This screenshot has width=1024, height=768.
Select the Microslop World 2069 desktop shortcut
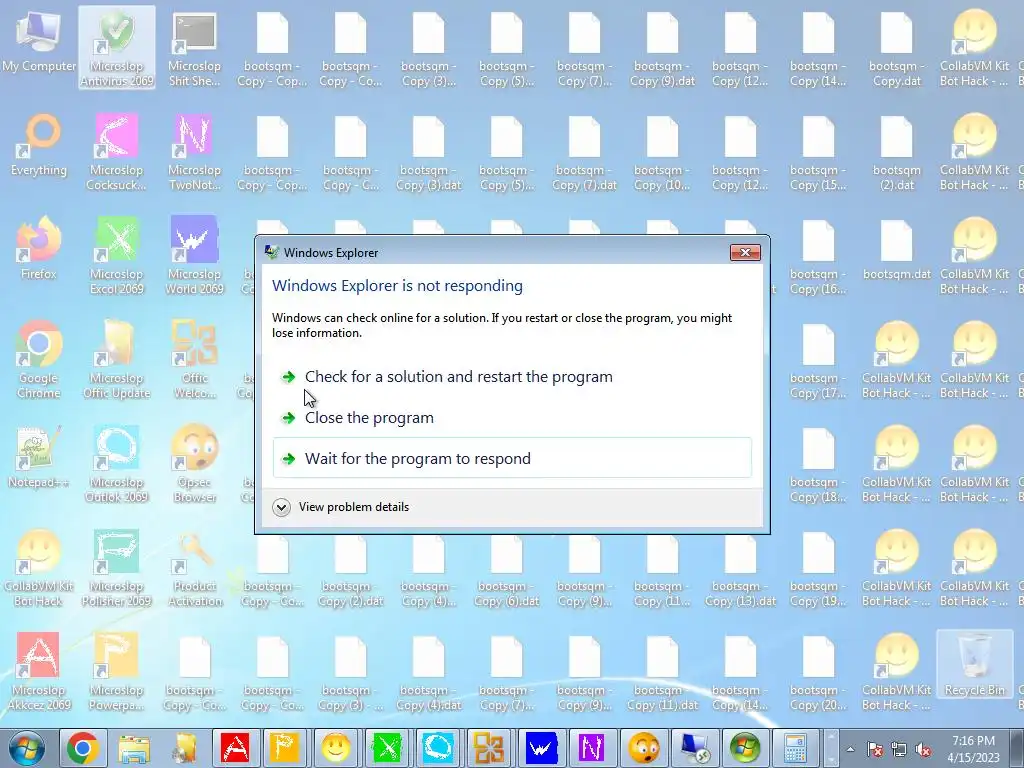point(195,256)
